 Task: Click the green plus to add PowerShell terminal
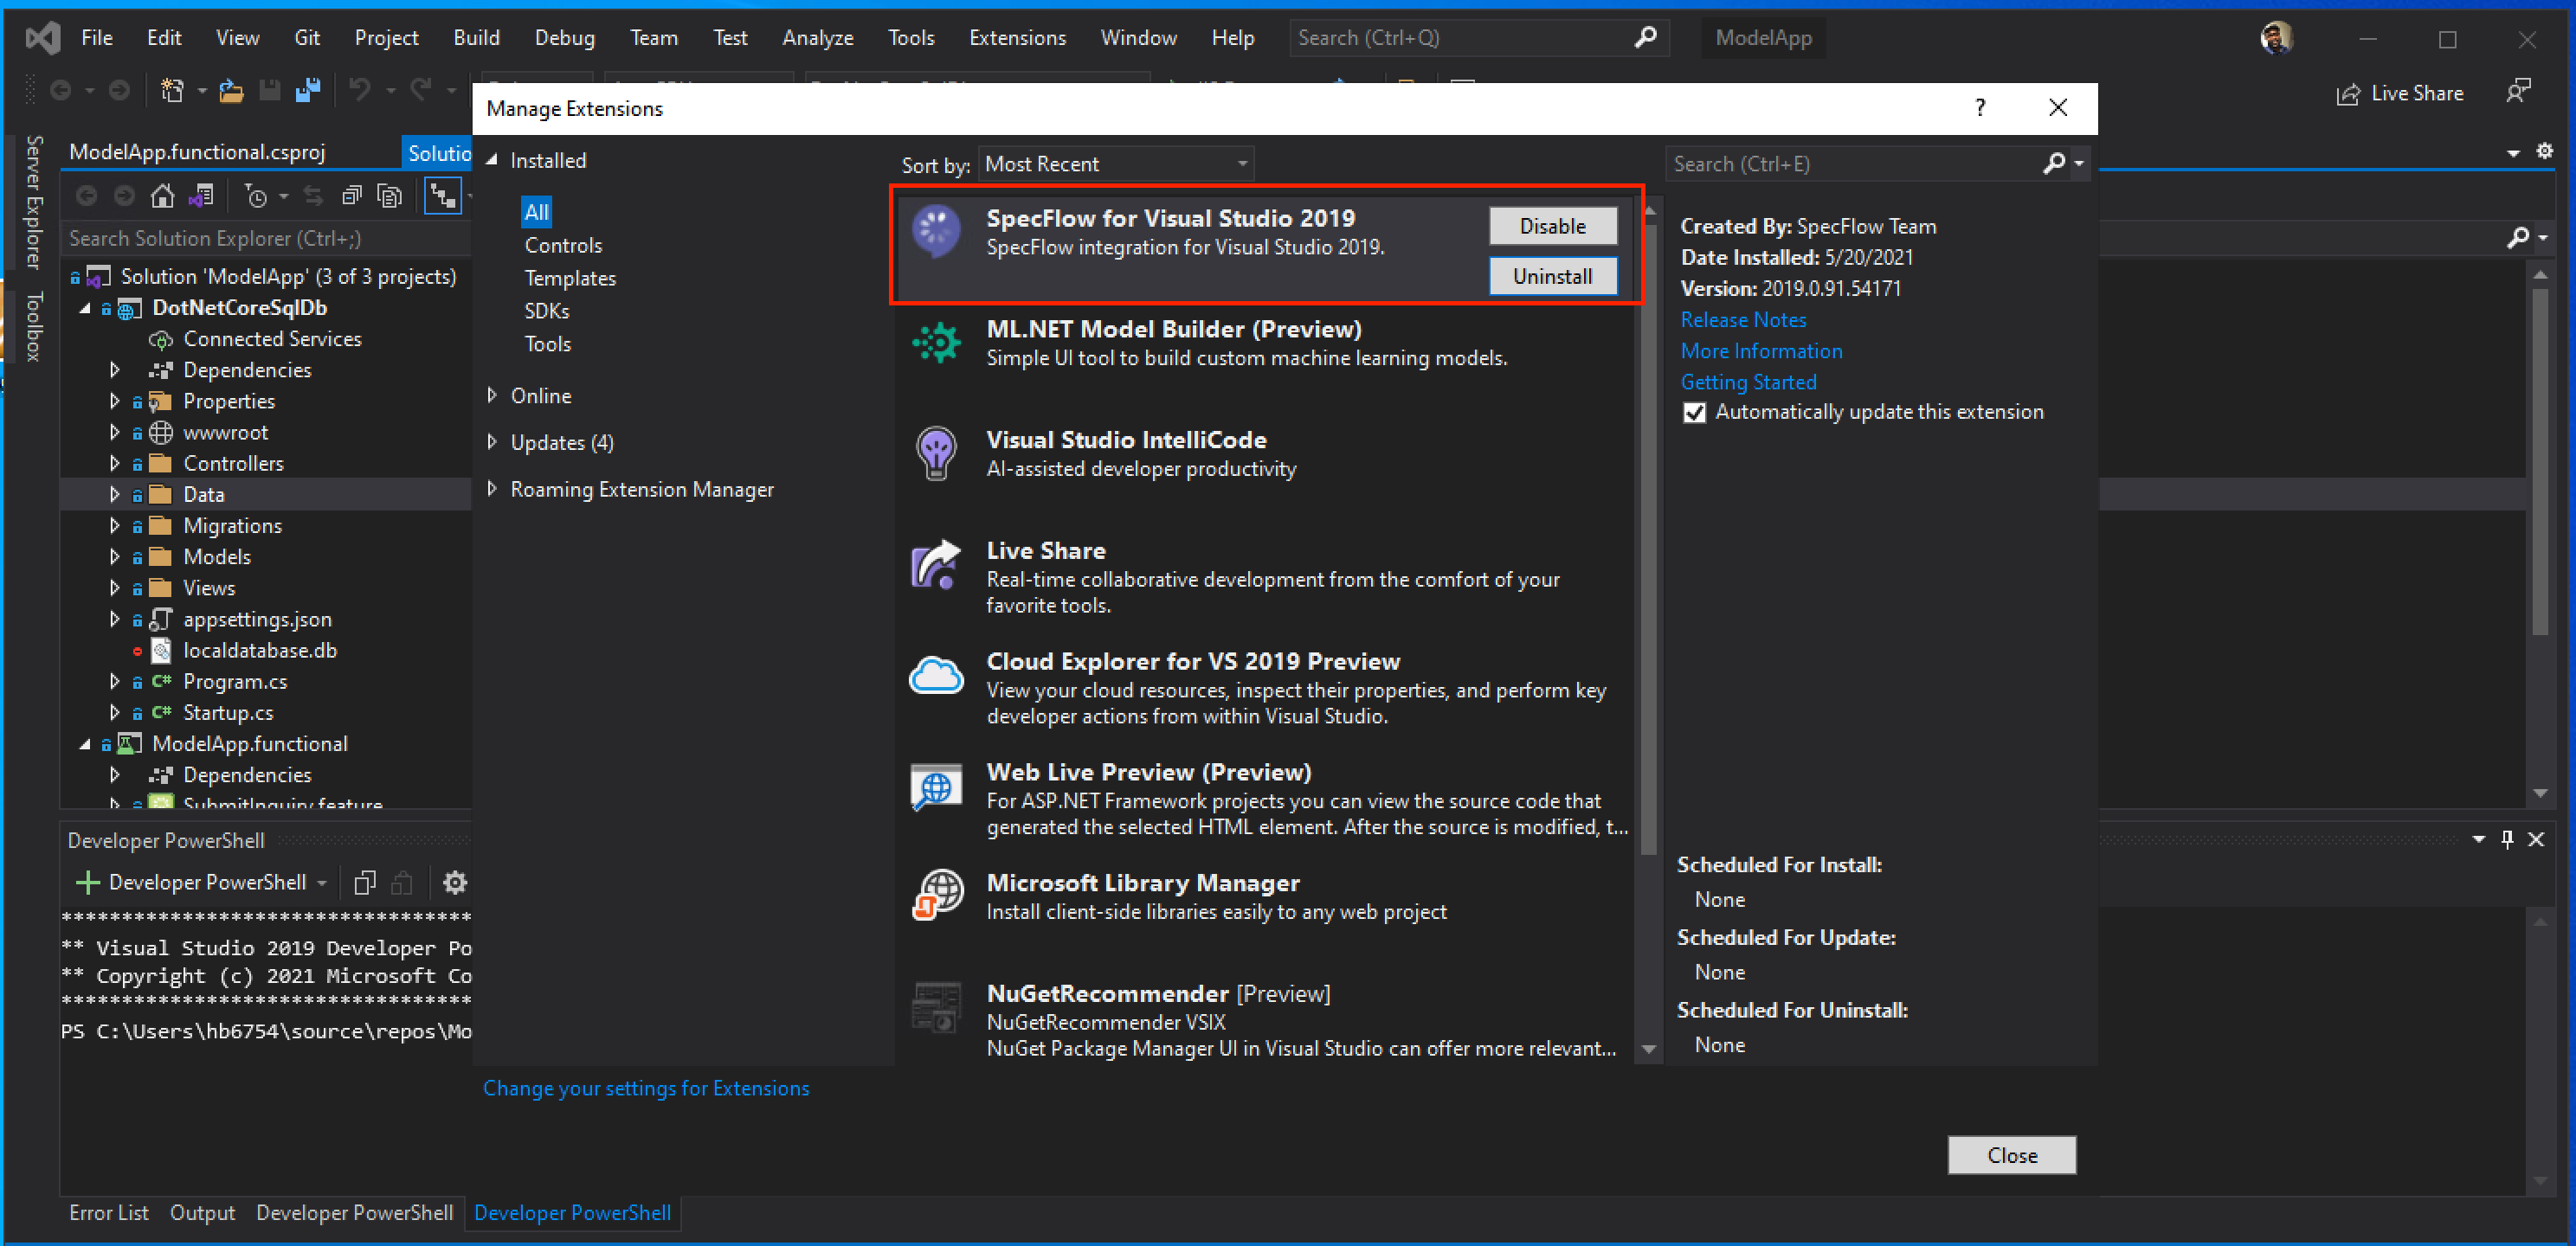tap(88, 882)
